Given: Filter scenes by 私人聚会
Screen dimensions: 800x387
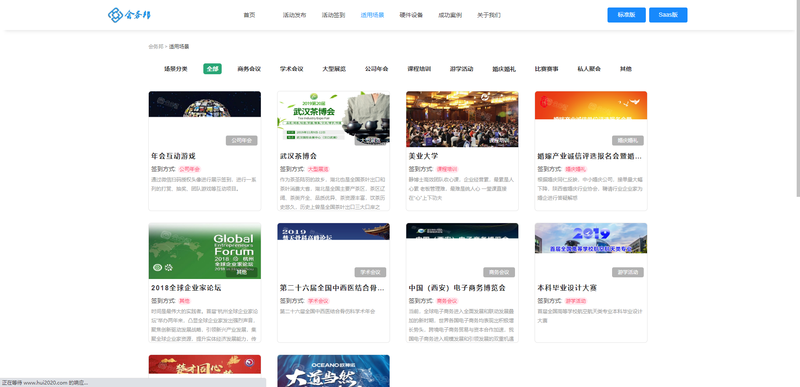Looking at the screenshot, I should [589, 69].
